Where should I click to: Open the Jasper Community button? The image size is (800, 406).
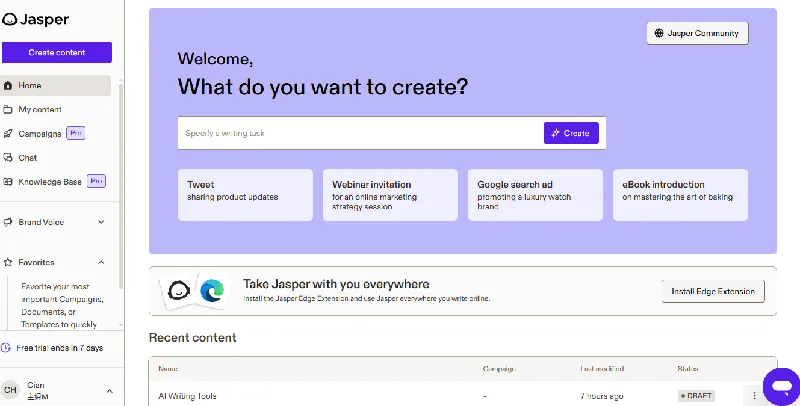point(697,33)
